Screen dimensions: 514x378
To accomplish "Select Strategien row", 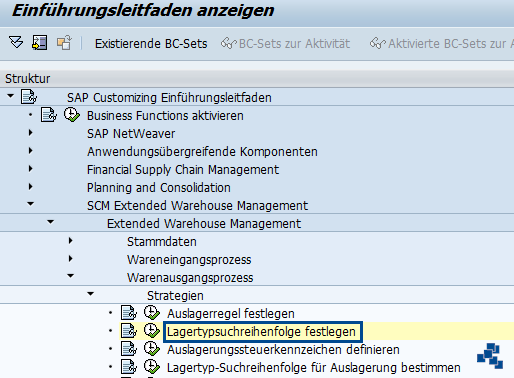I will click(175, 296).
